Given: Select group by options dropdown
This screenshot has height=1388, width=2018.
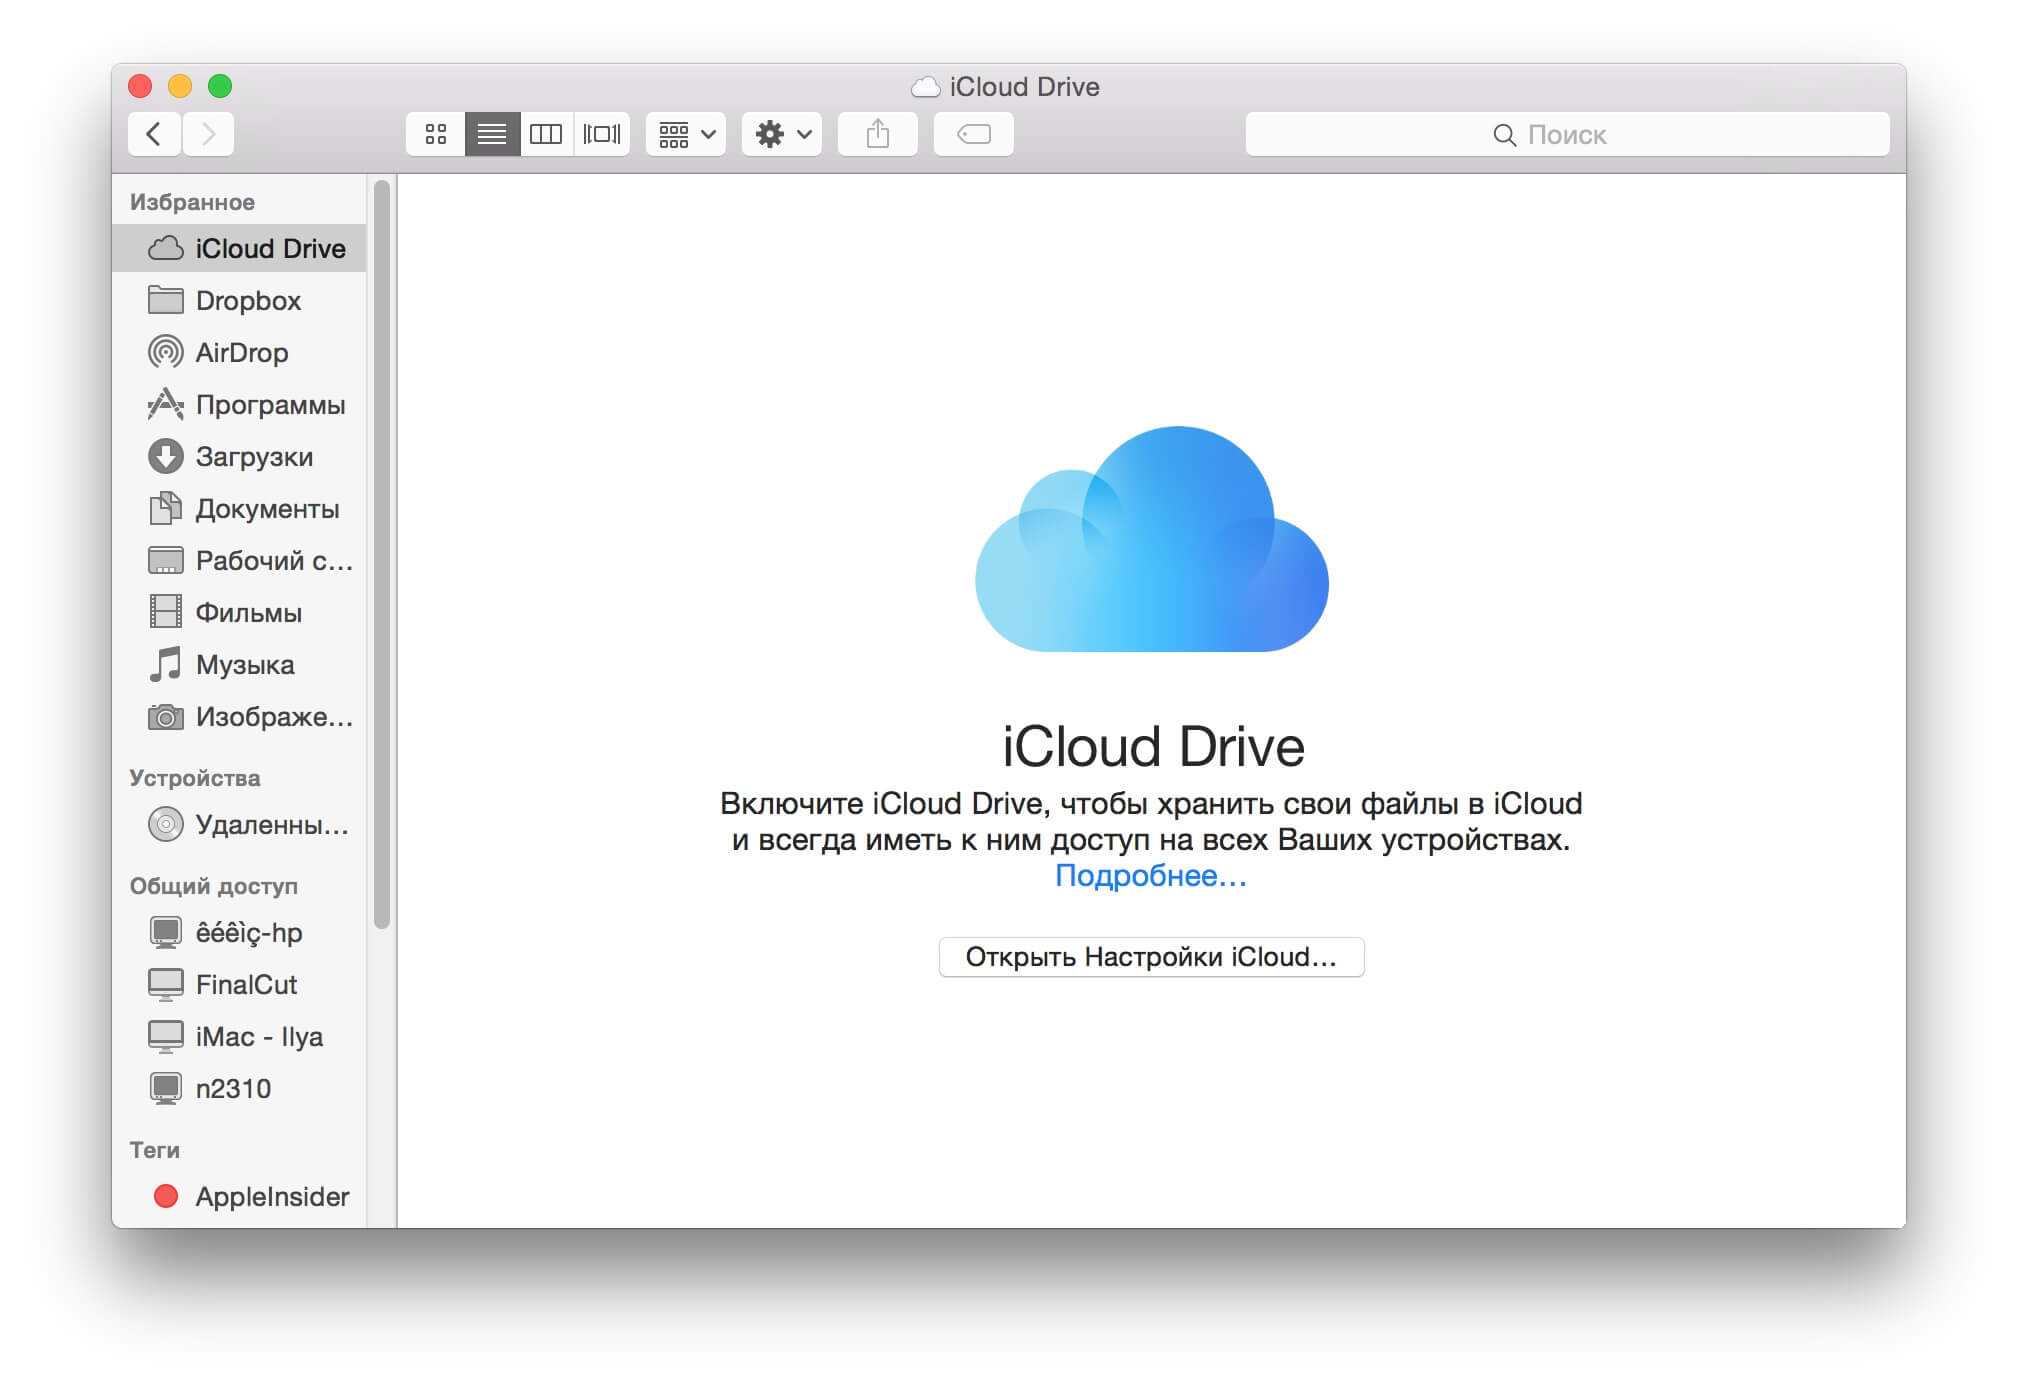Looking at the screenshot, I should point(687,136).
